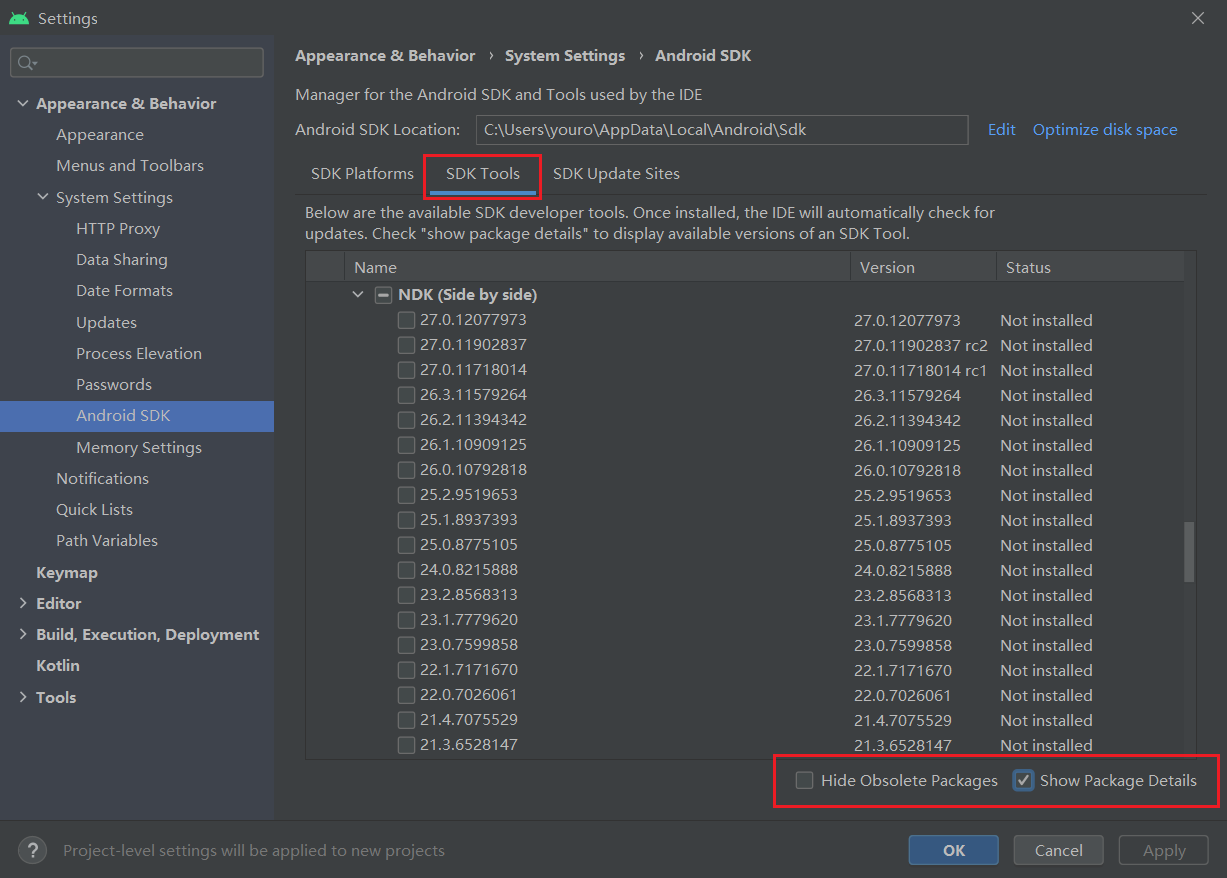This screenshot has width=1227, height=878.
Task: Expand Build, Execution, Deployment section
Action: point(23,635)
